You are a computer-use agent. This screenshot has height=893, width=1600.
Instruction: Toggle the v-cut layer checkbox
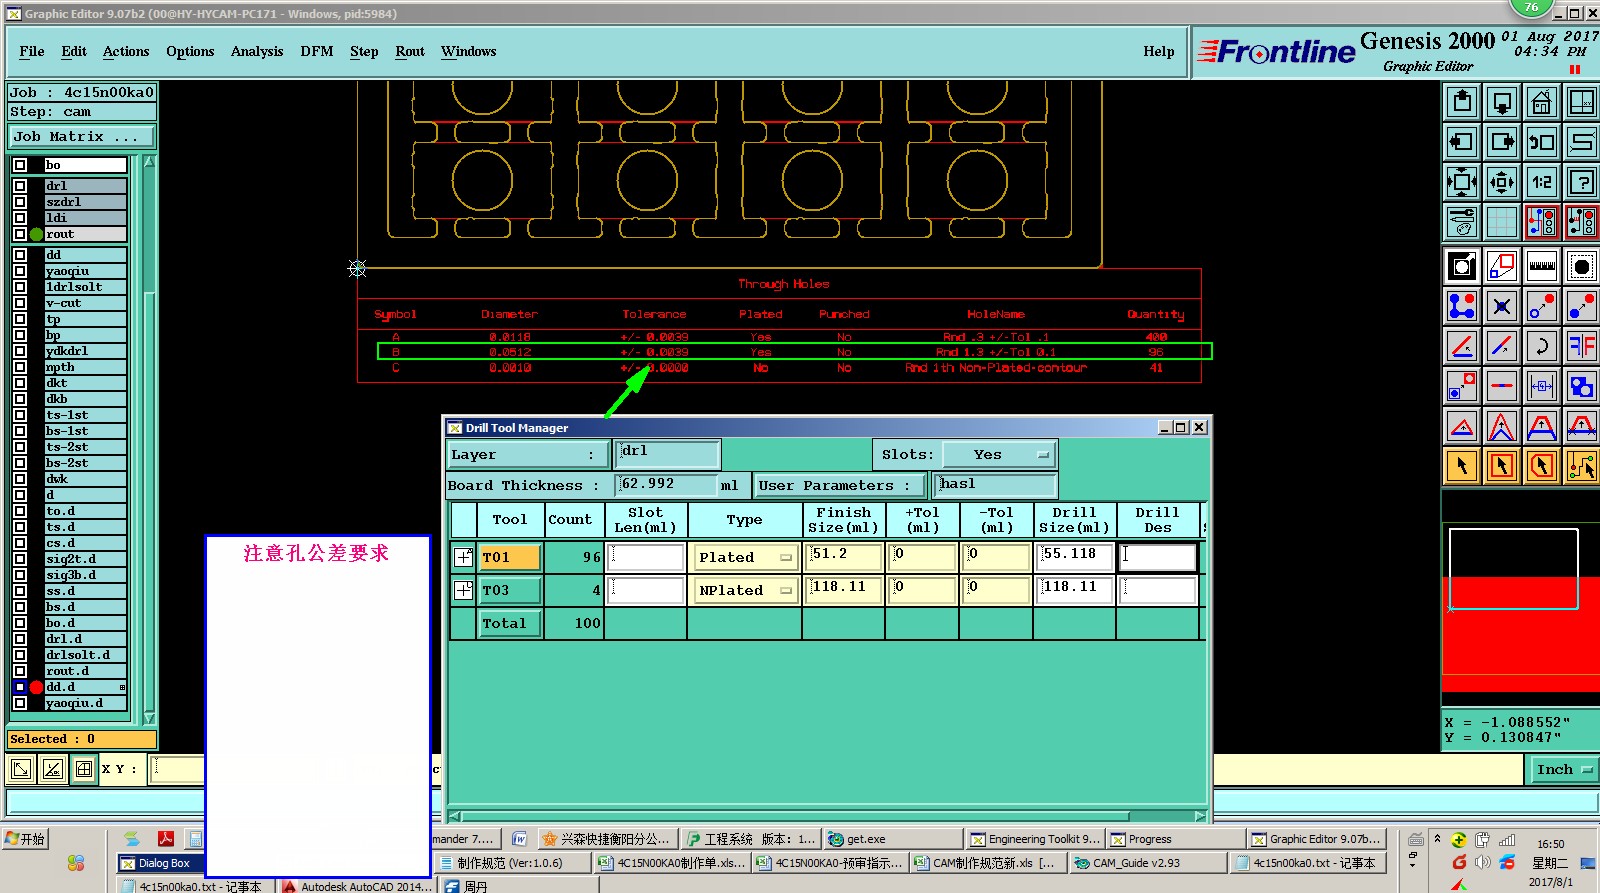tap(20, 303)
